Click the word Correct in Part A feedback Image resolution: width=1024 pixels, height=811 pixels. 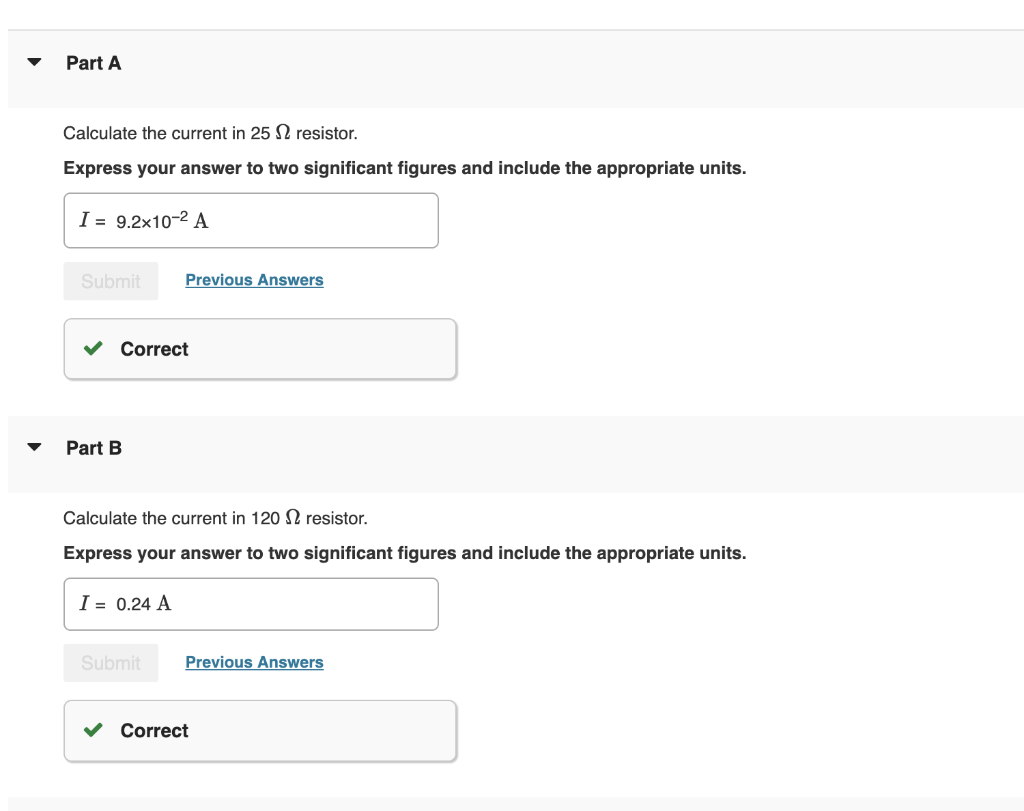pyautogui.click(x=154, y=349)
